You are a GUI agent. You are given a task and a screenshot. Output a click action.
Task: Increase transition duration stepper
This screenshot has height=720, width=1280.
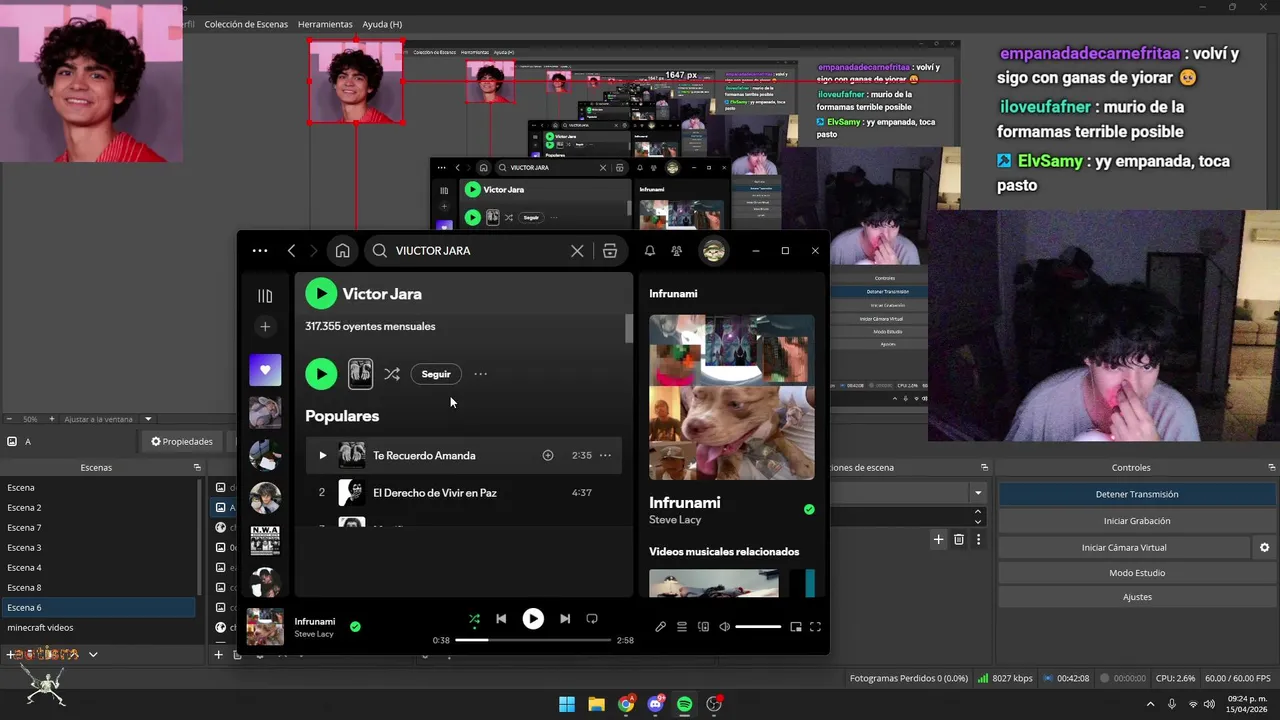[x=978, y=512]
